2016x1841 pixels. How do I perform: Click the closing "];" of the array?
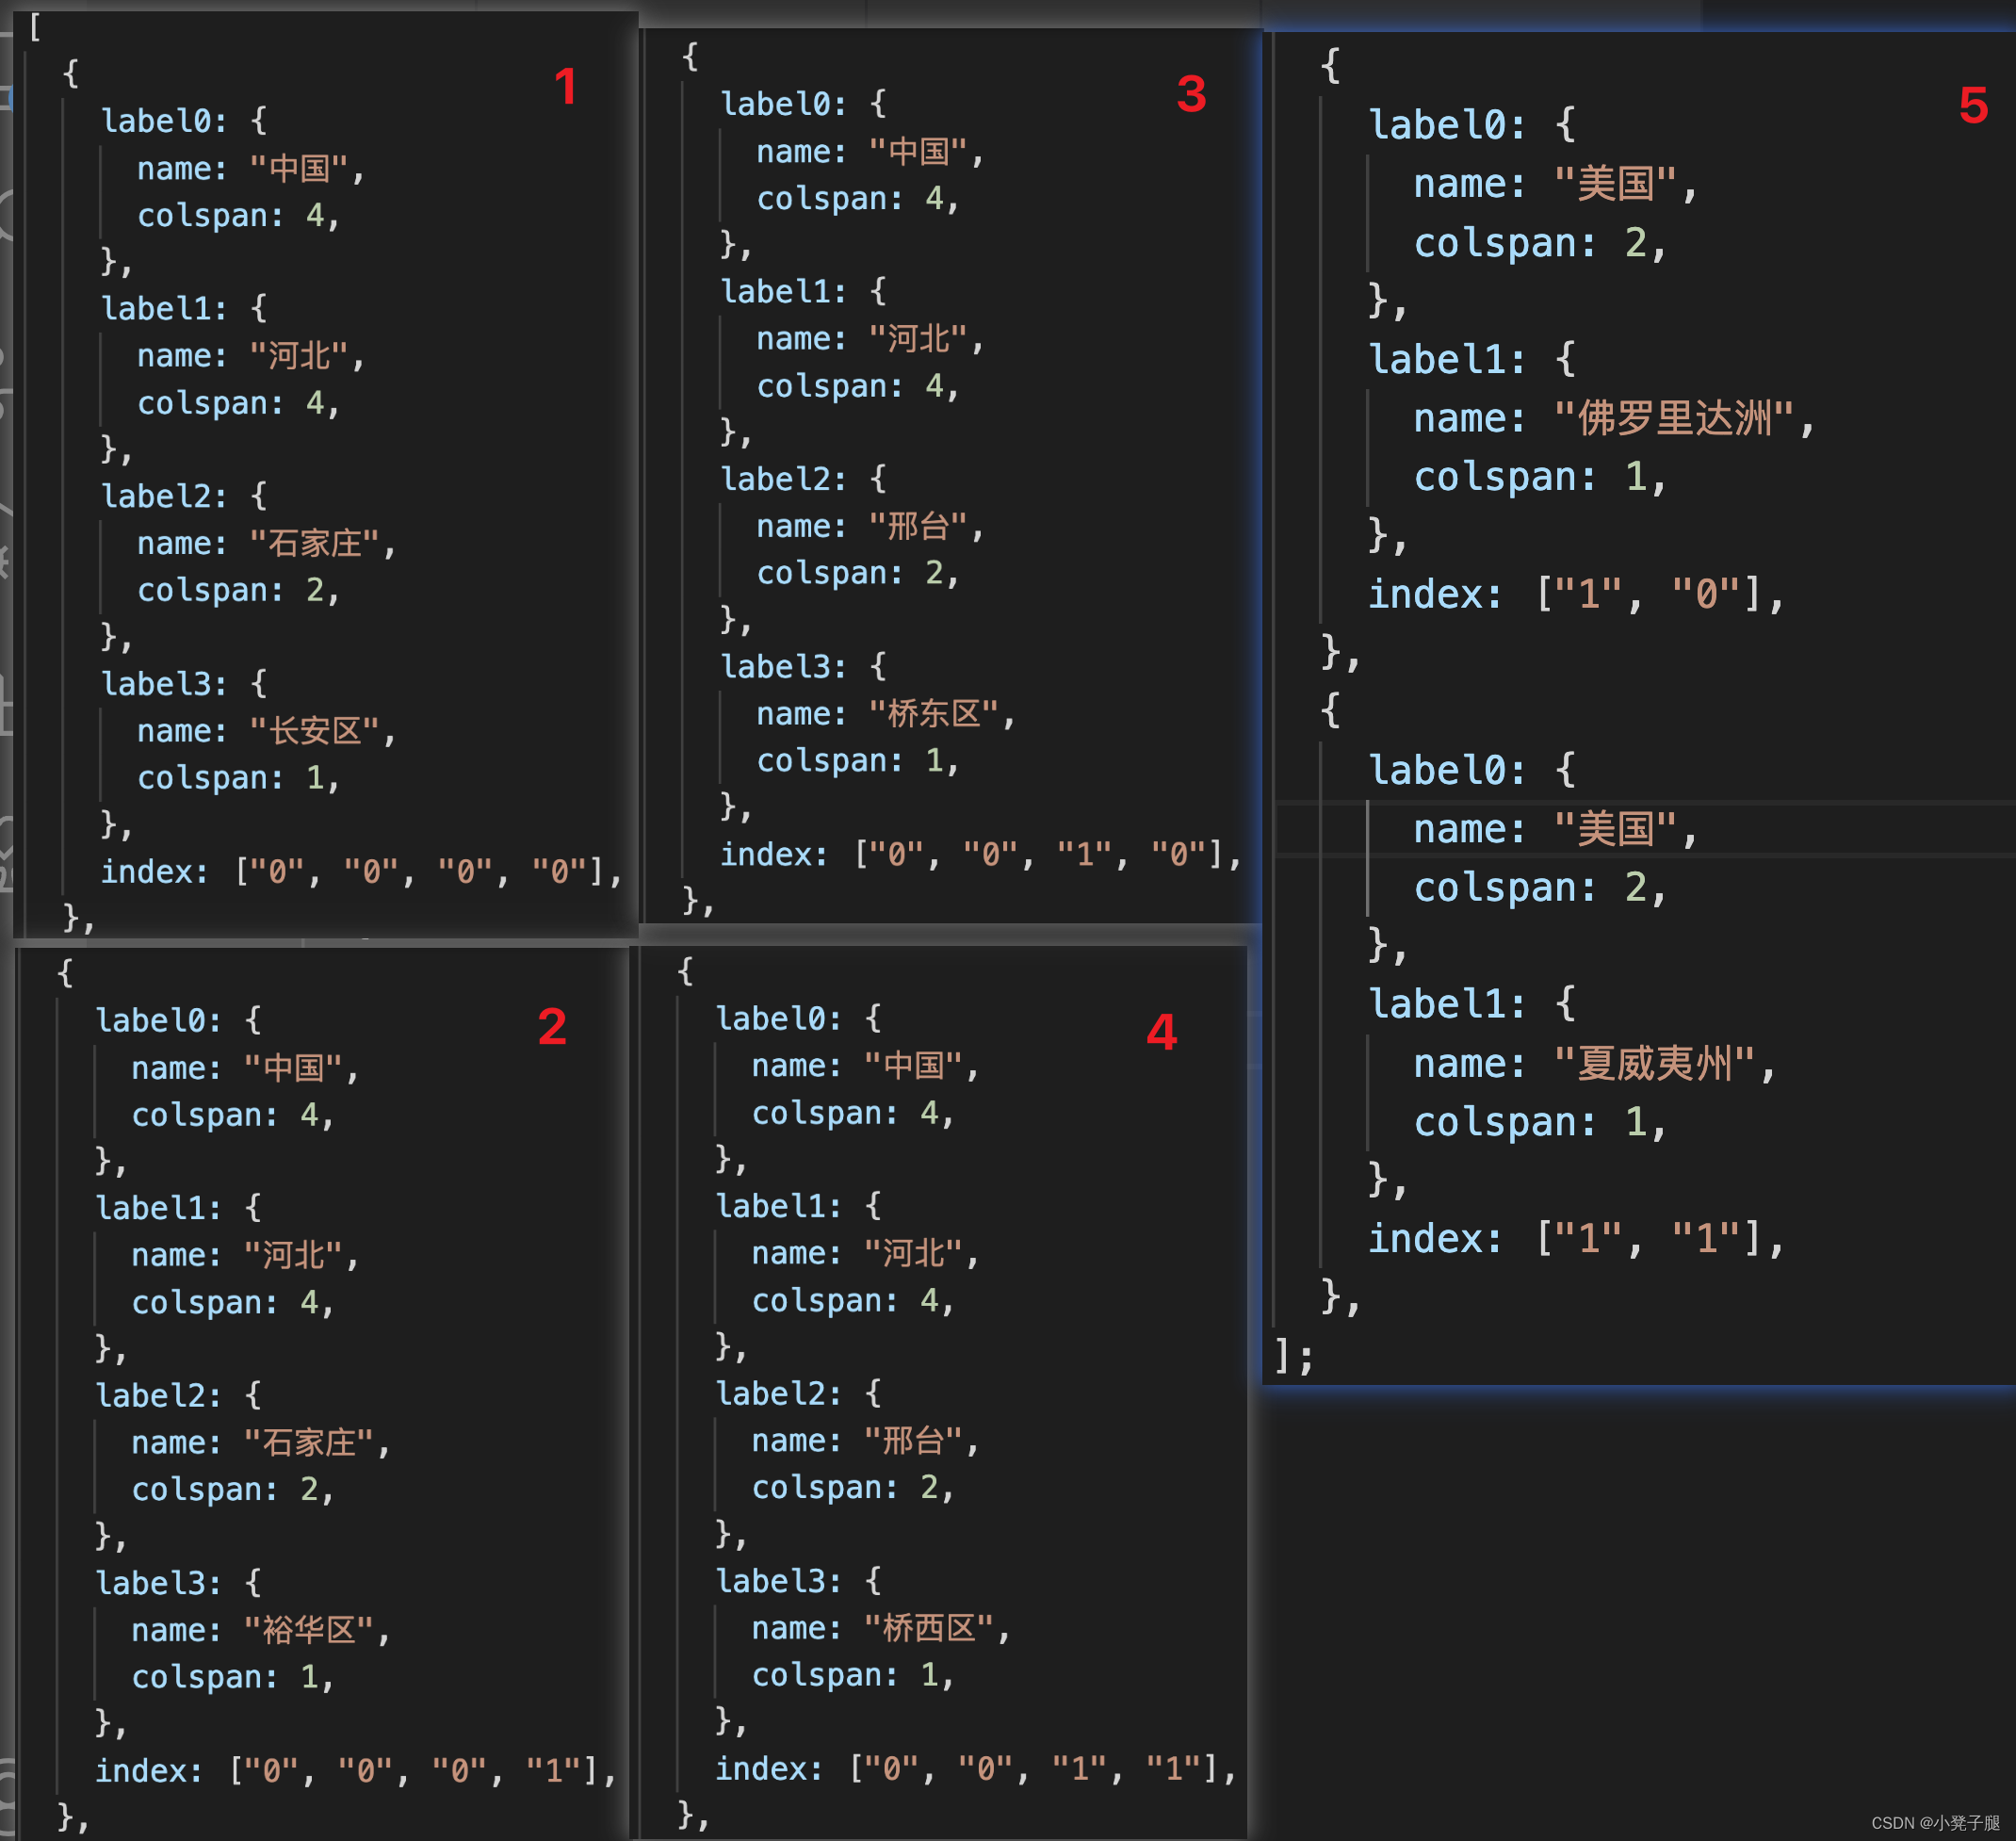[1294, 1356]
